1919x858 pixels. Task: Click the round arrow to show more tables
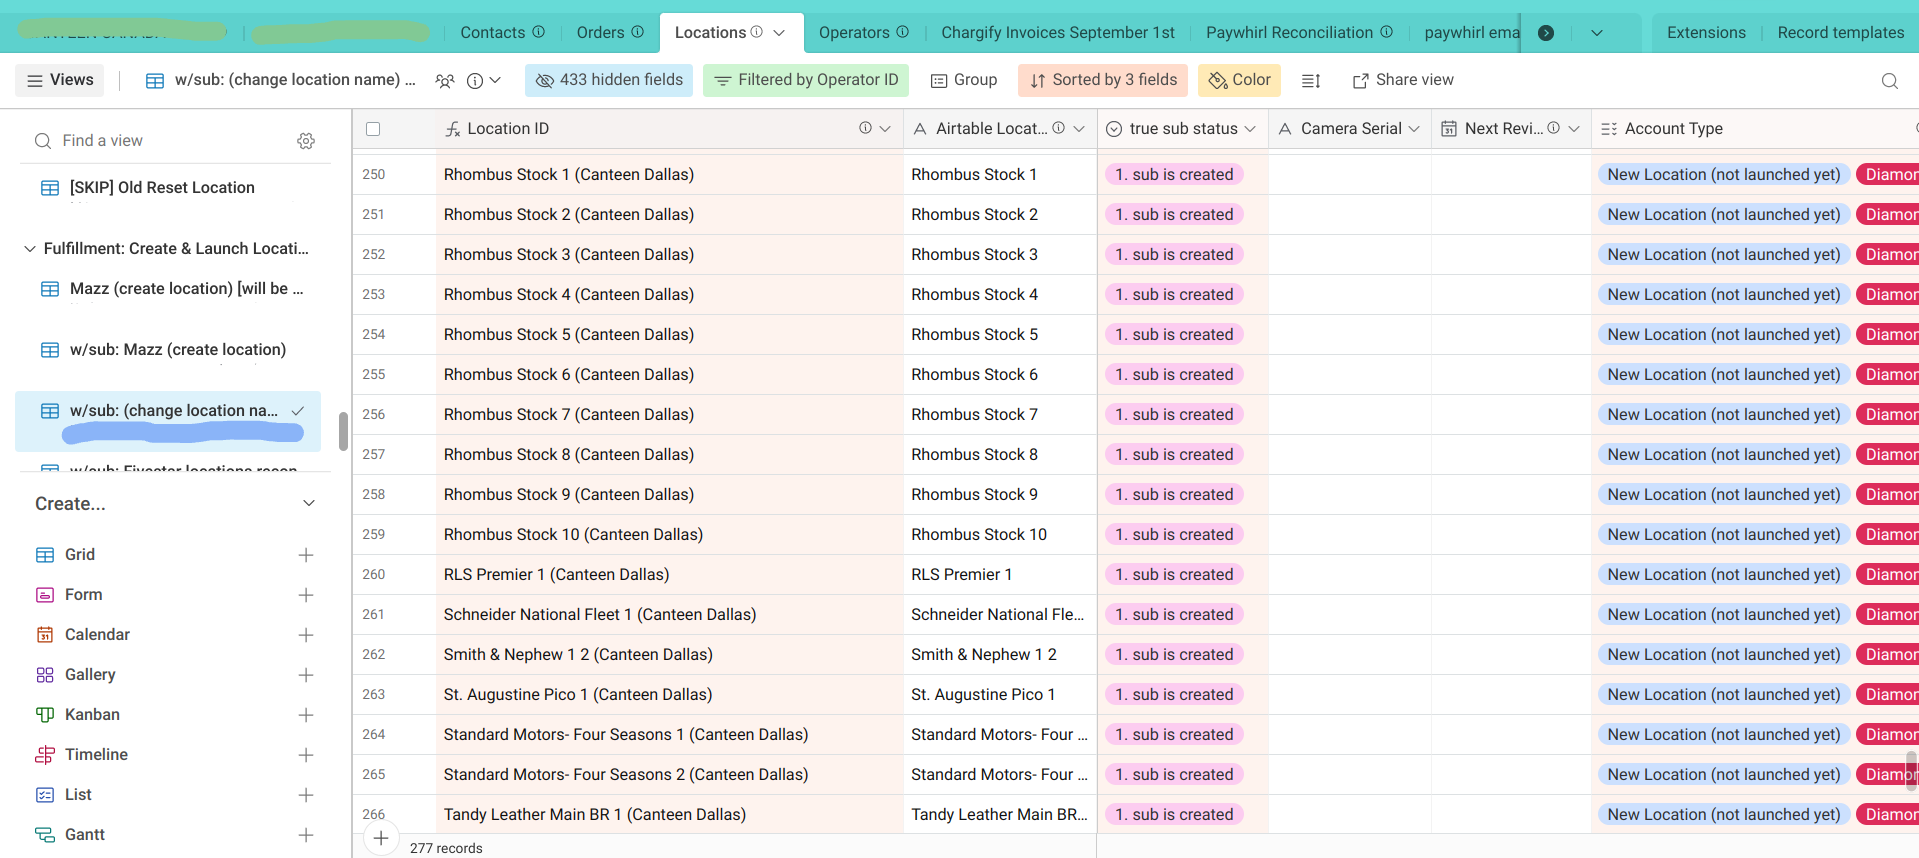tap(1546, 33)
